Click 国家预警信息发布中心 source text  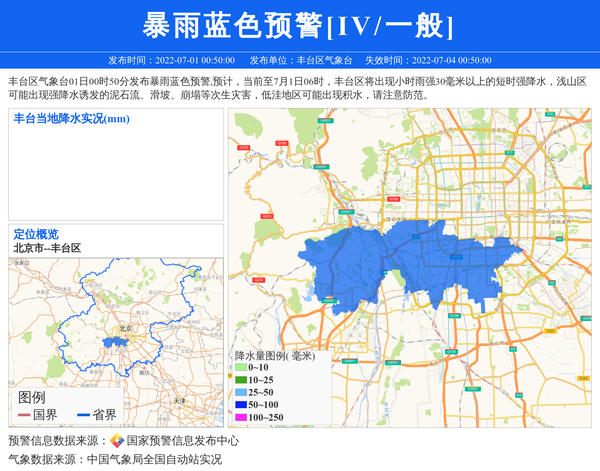(182, 441)
